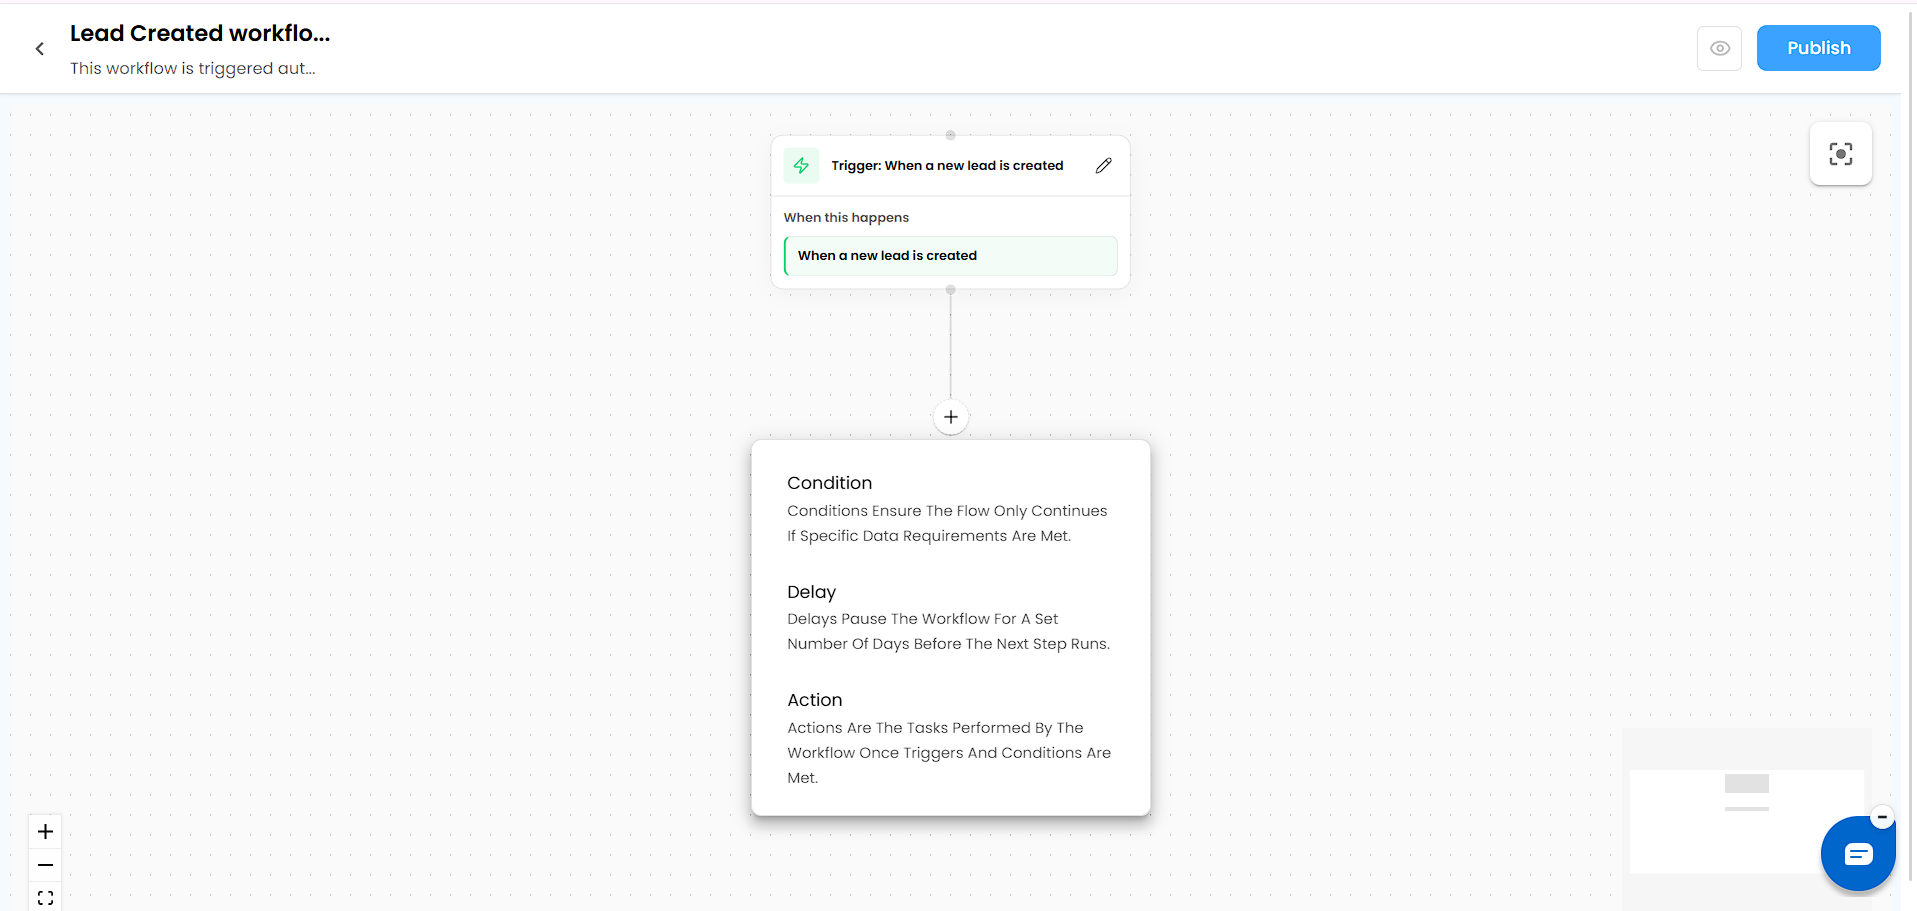Click the trigger node header title
This screenshot has width=1917, height=911.
(x=947, y=166)
